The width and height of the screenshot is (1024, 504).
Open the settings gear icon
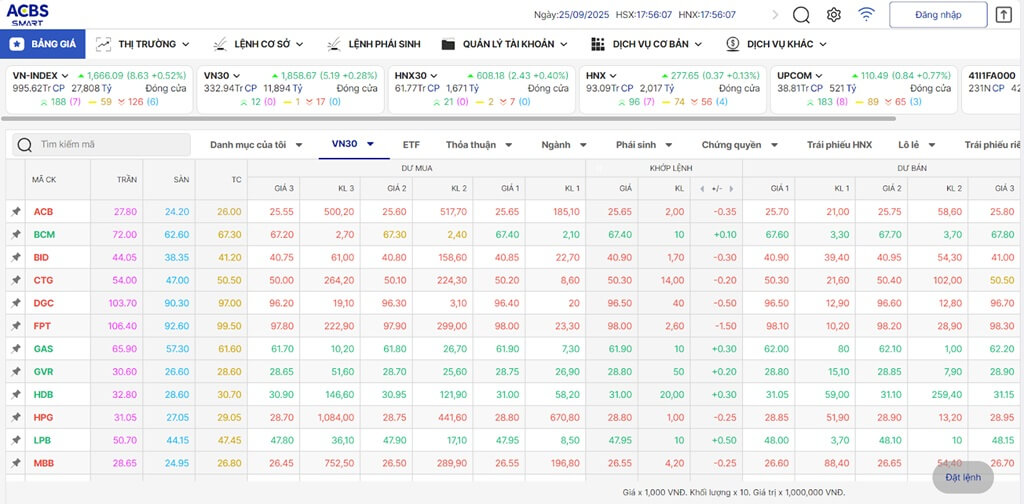pos(834,15)
